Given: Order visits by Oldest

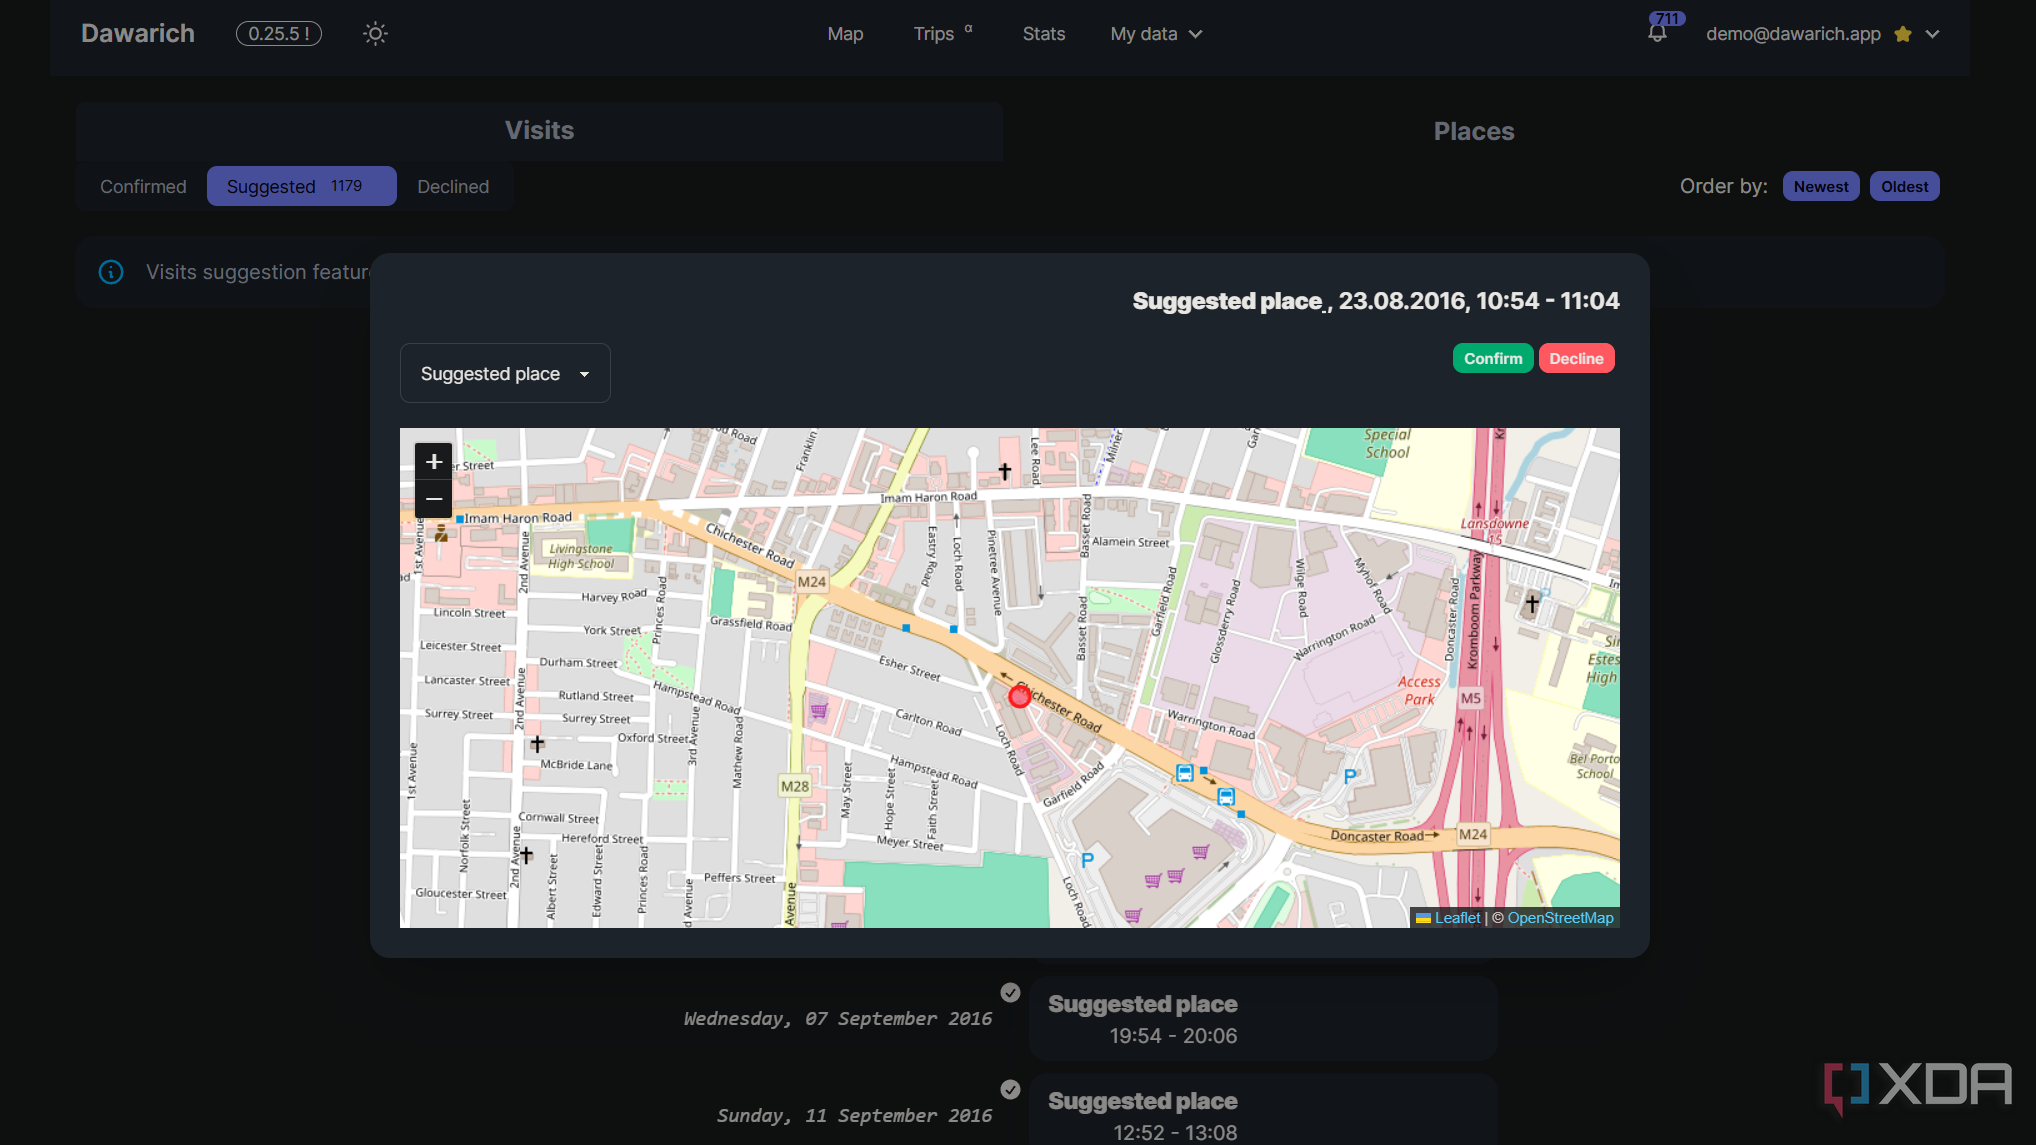Looking at the screenshot, I should click(1904, 186).
